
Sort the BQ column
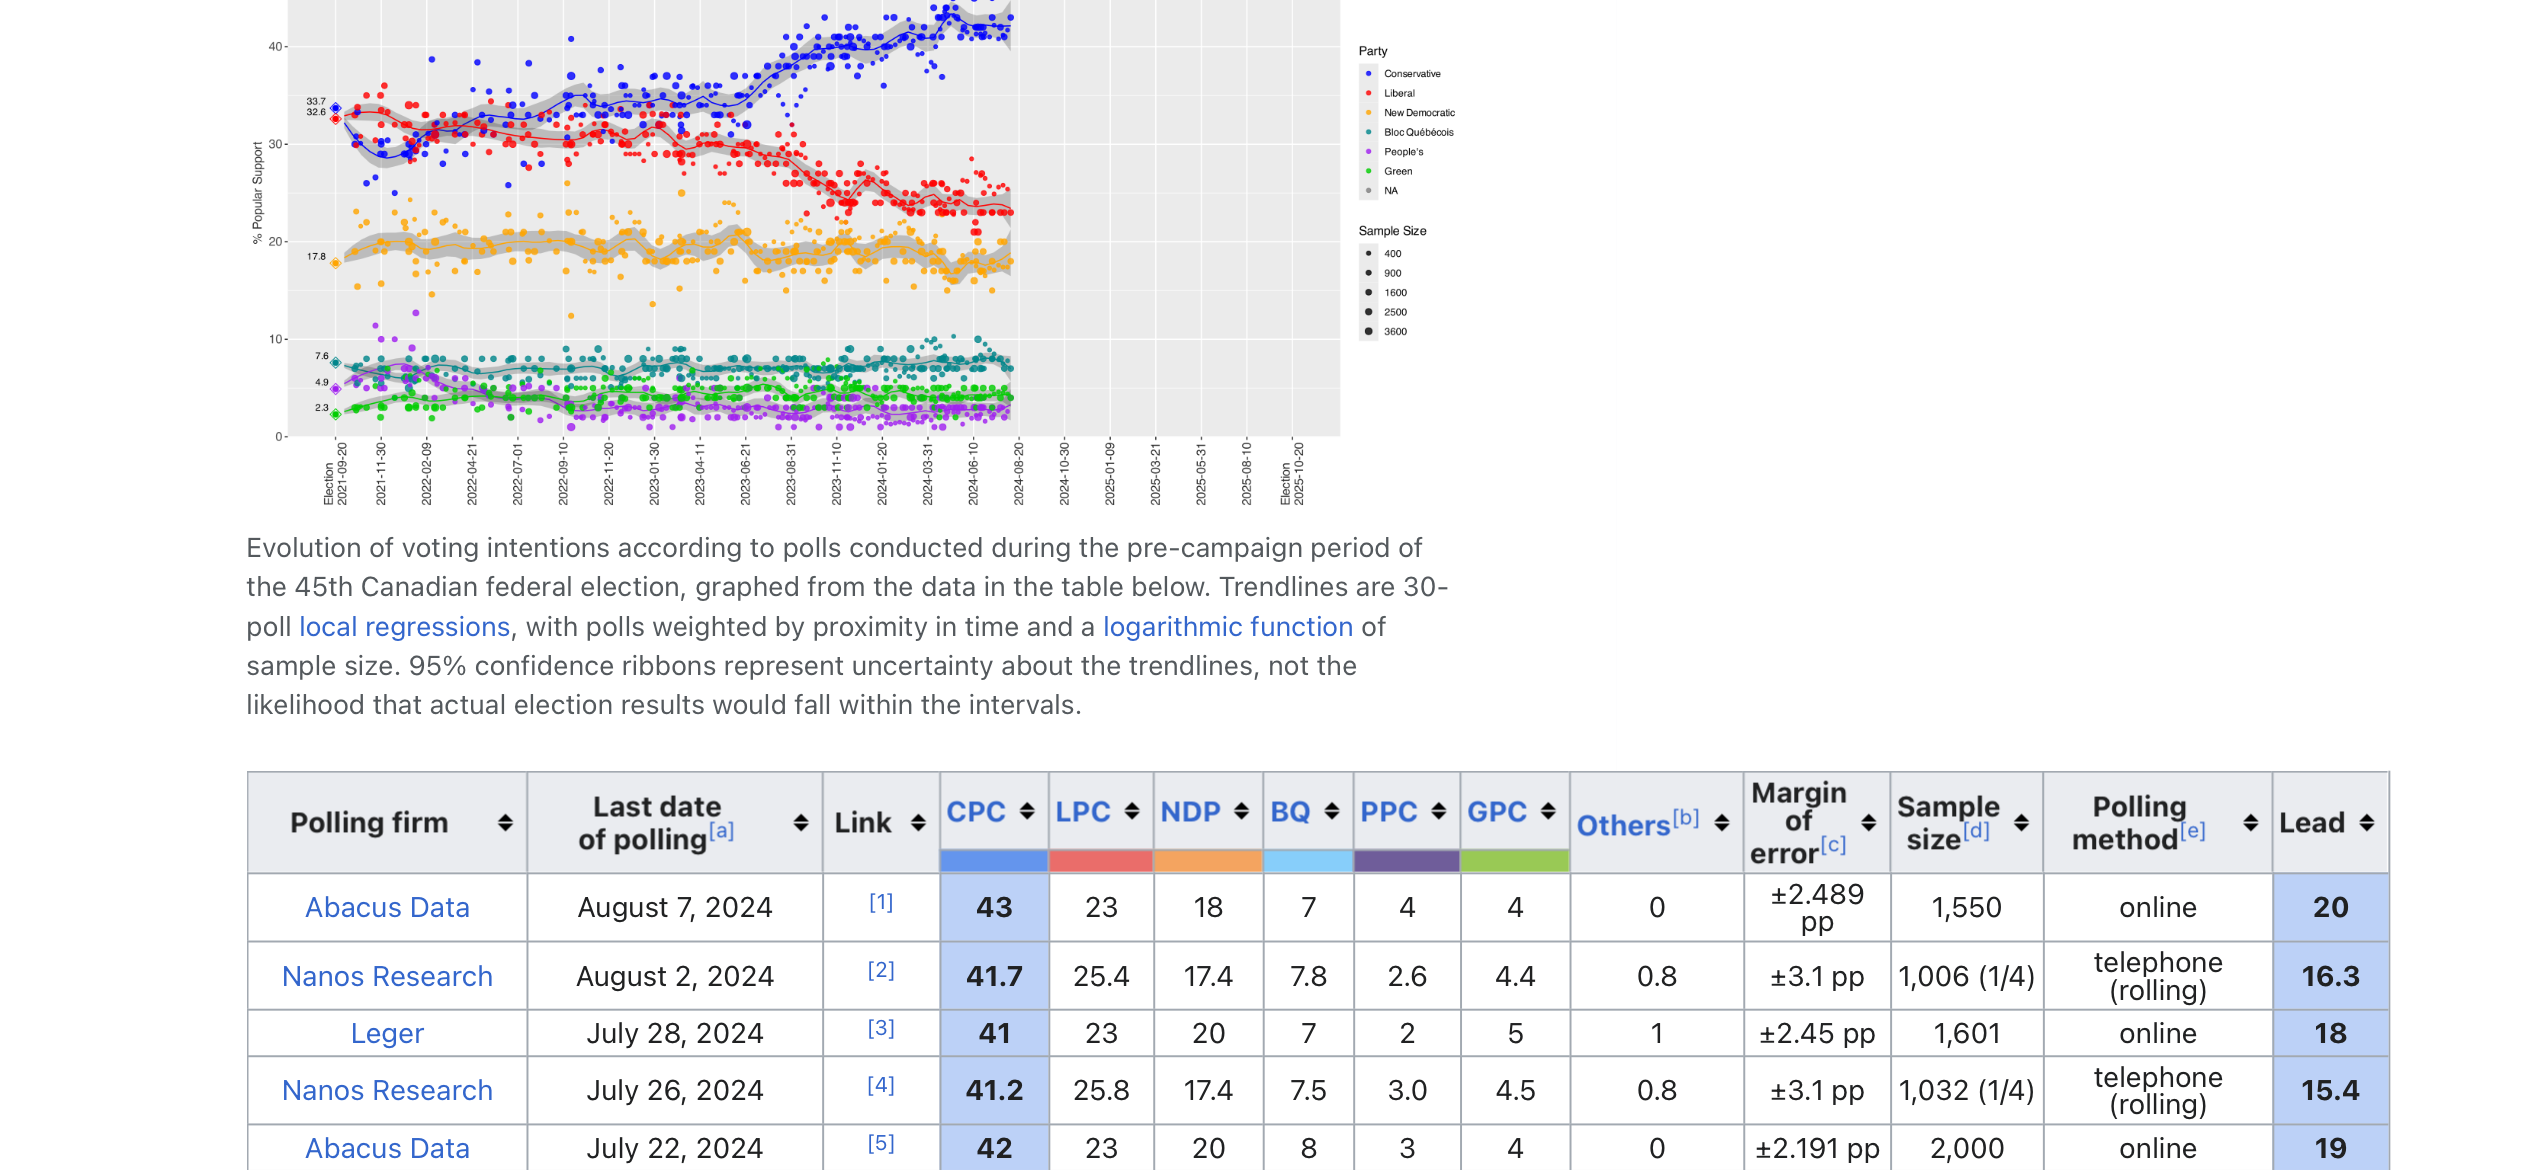(x=1332, y=811)
